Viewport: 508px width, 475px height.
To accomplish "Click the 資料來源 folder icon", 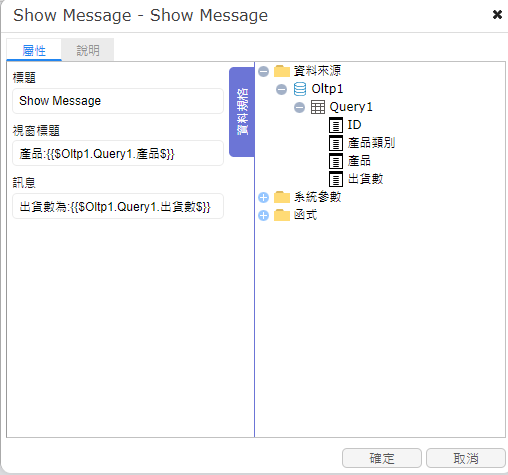I will pyautogui.click(x=282, y=71).
